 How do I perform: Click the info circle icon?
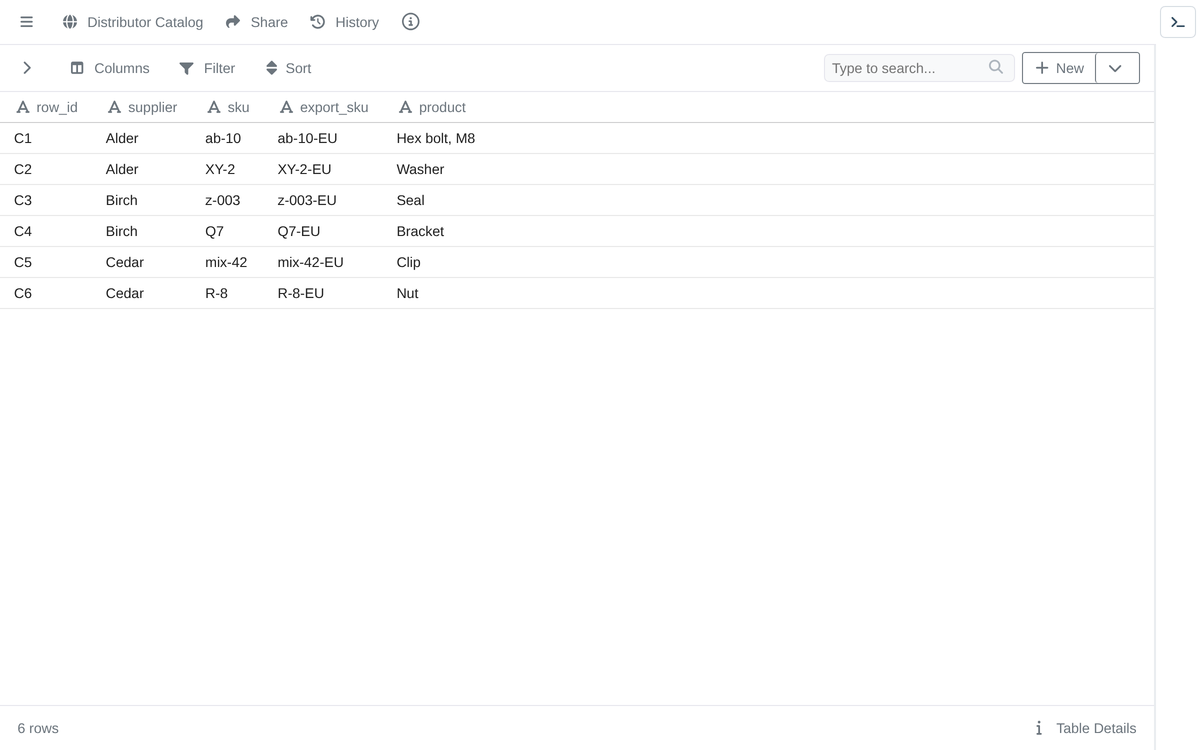tap(411, 22)
